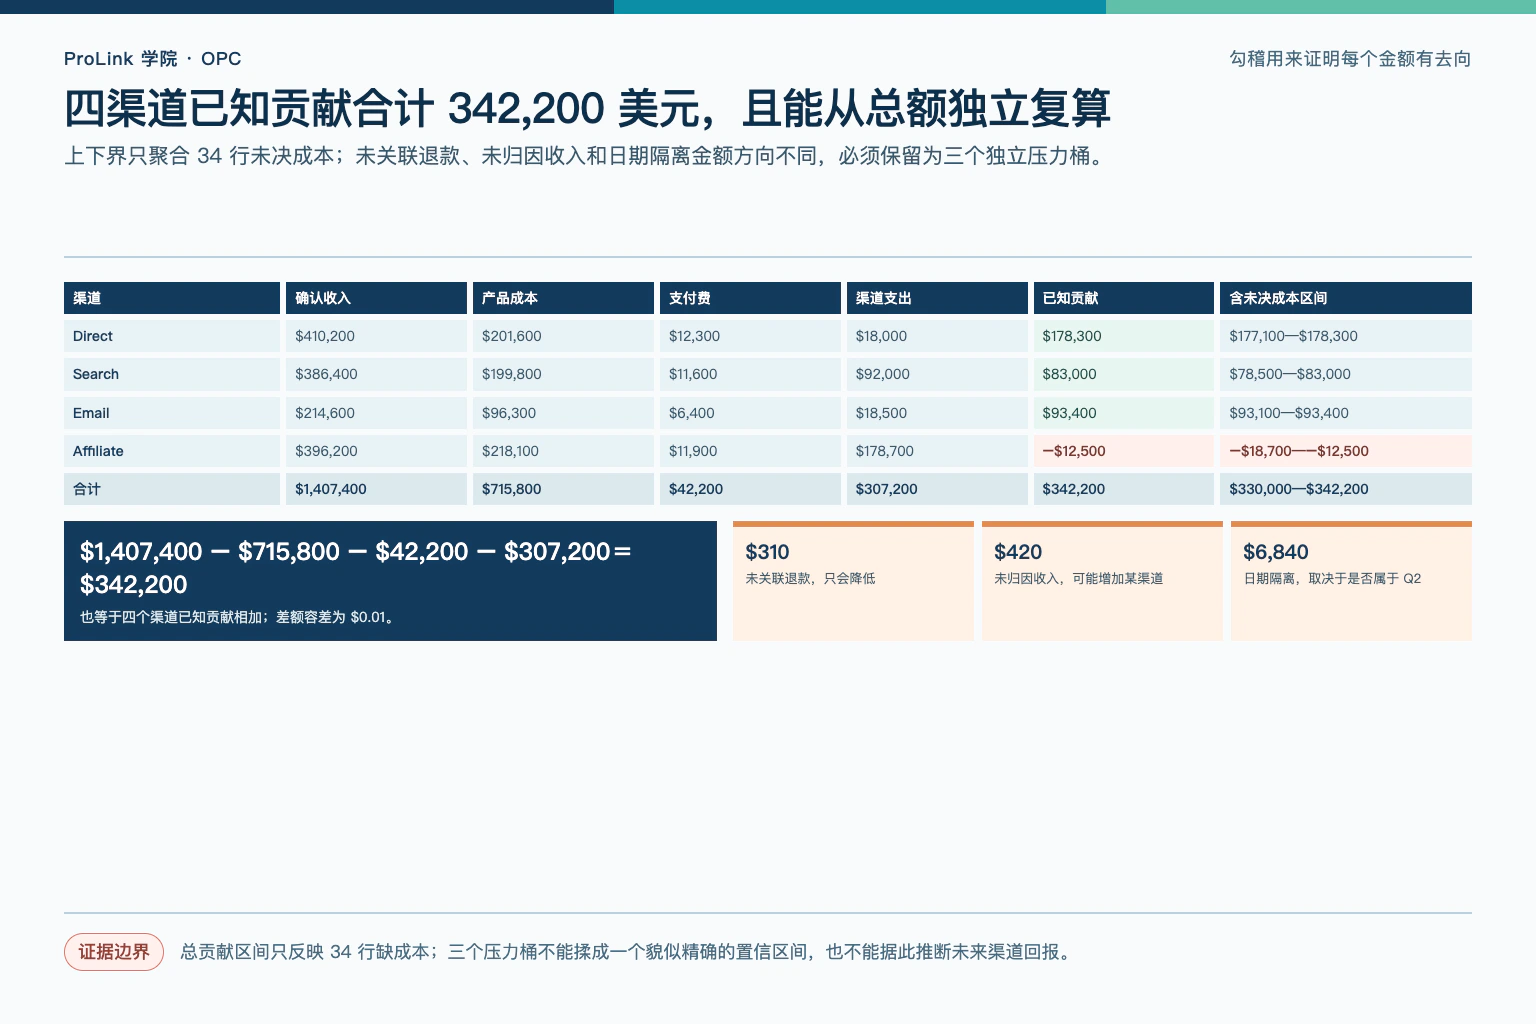Click Direct payment fee $12,300

[x=750, y=336]
